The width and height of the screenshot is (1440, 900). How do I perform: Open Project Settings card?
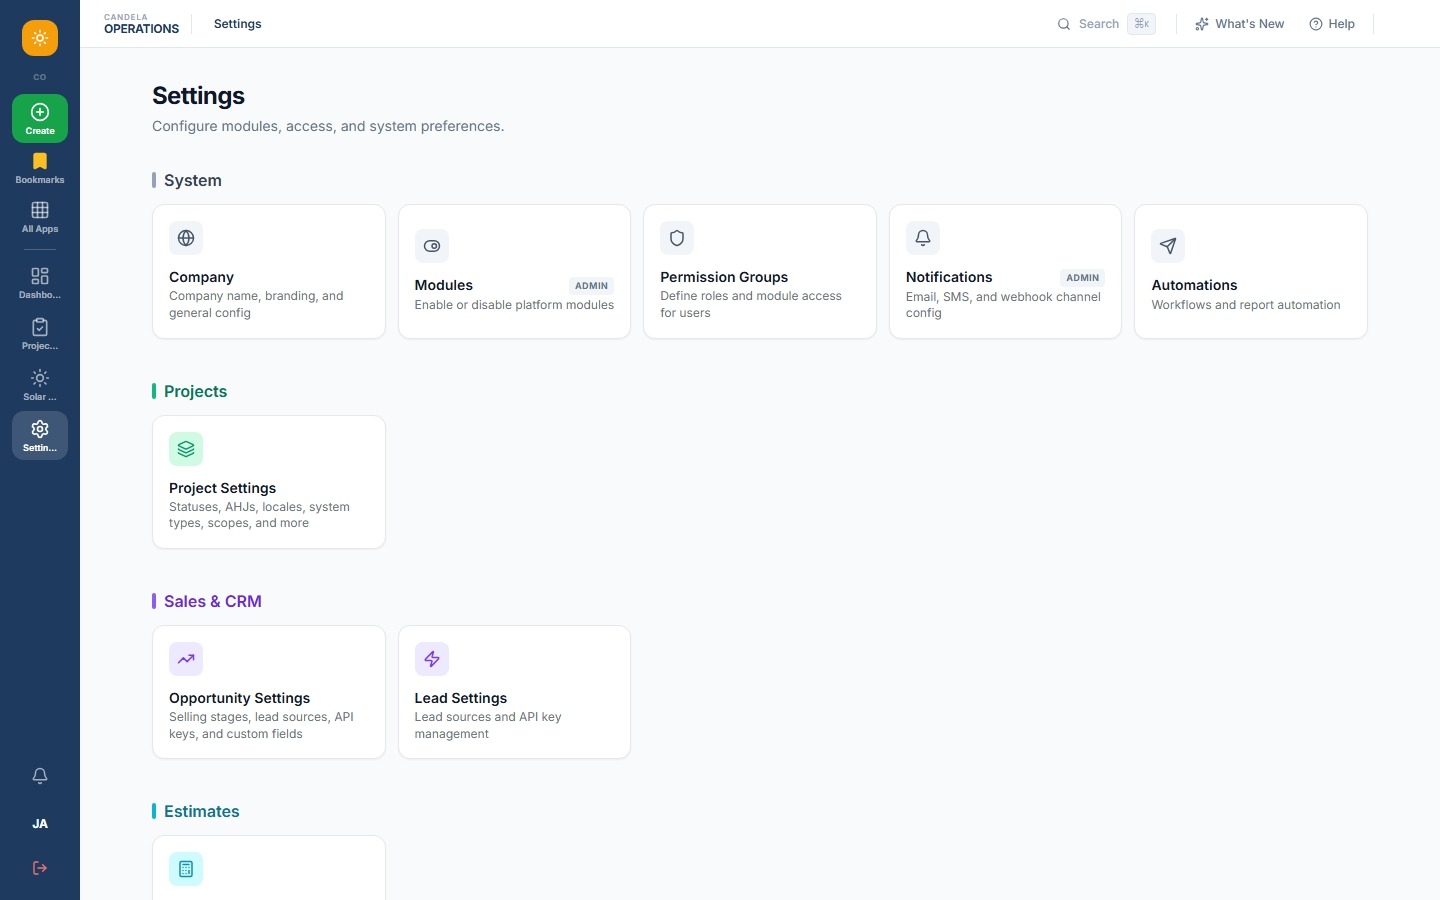click(269, 482)
